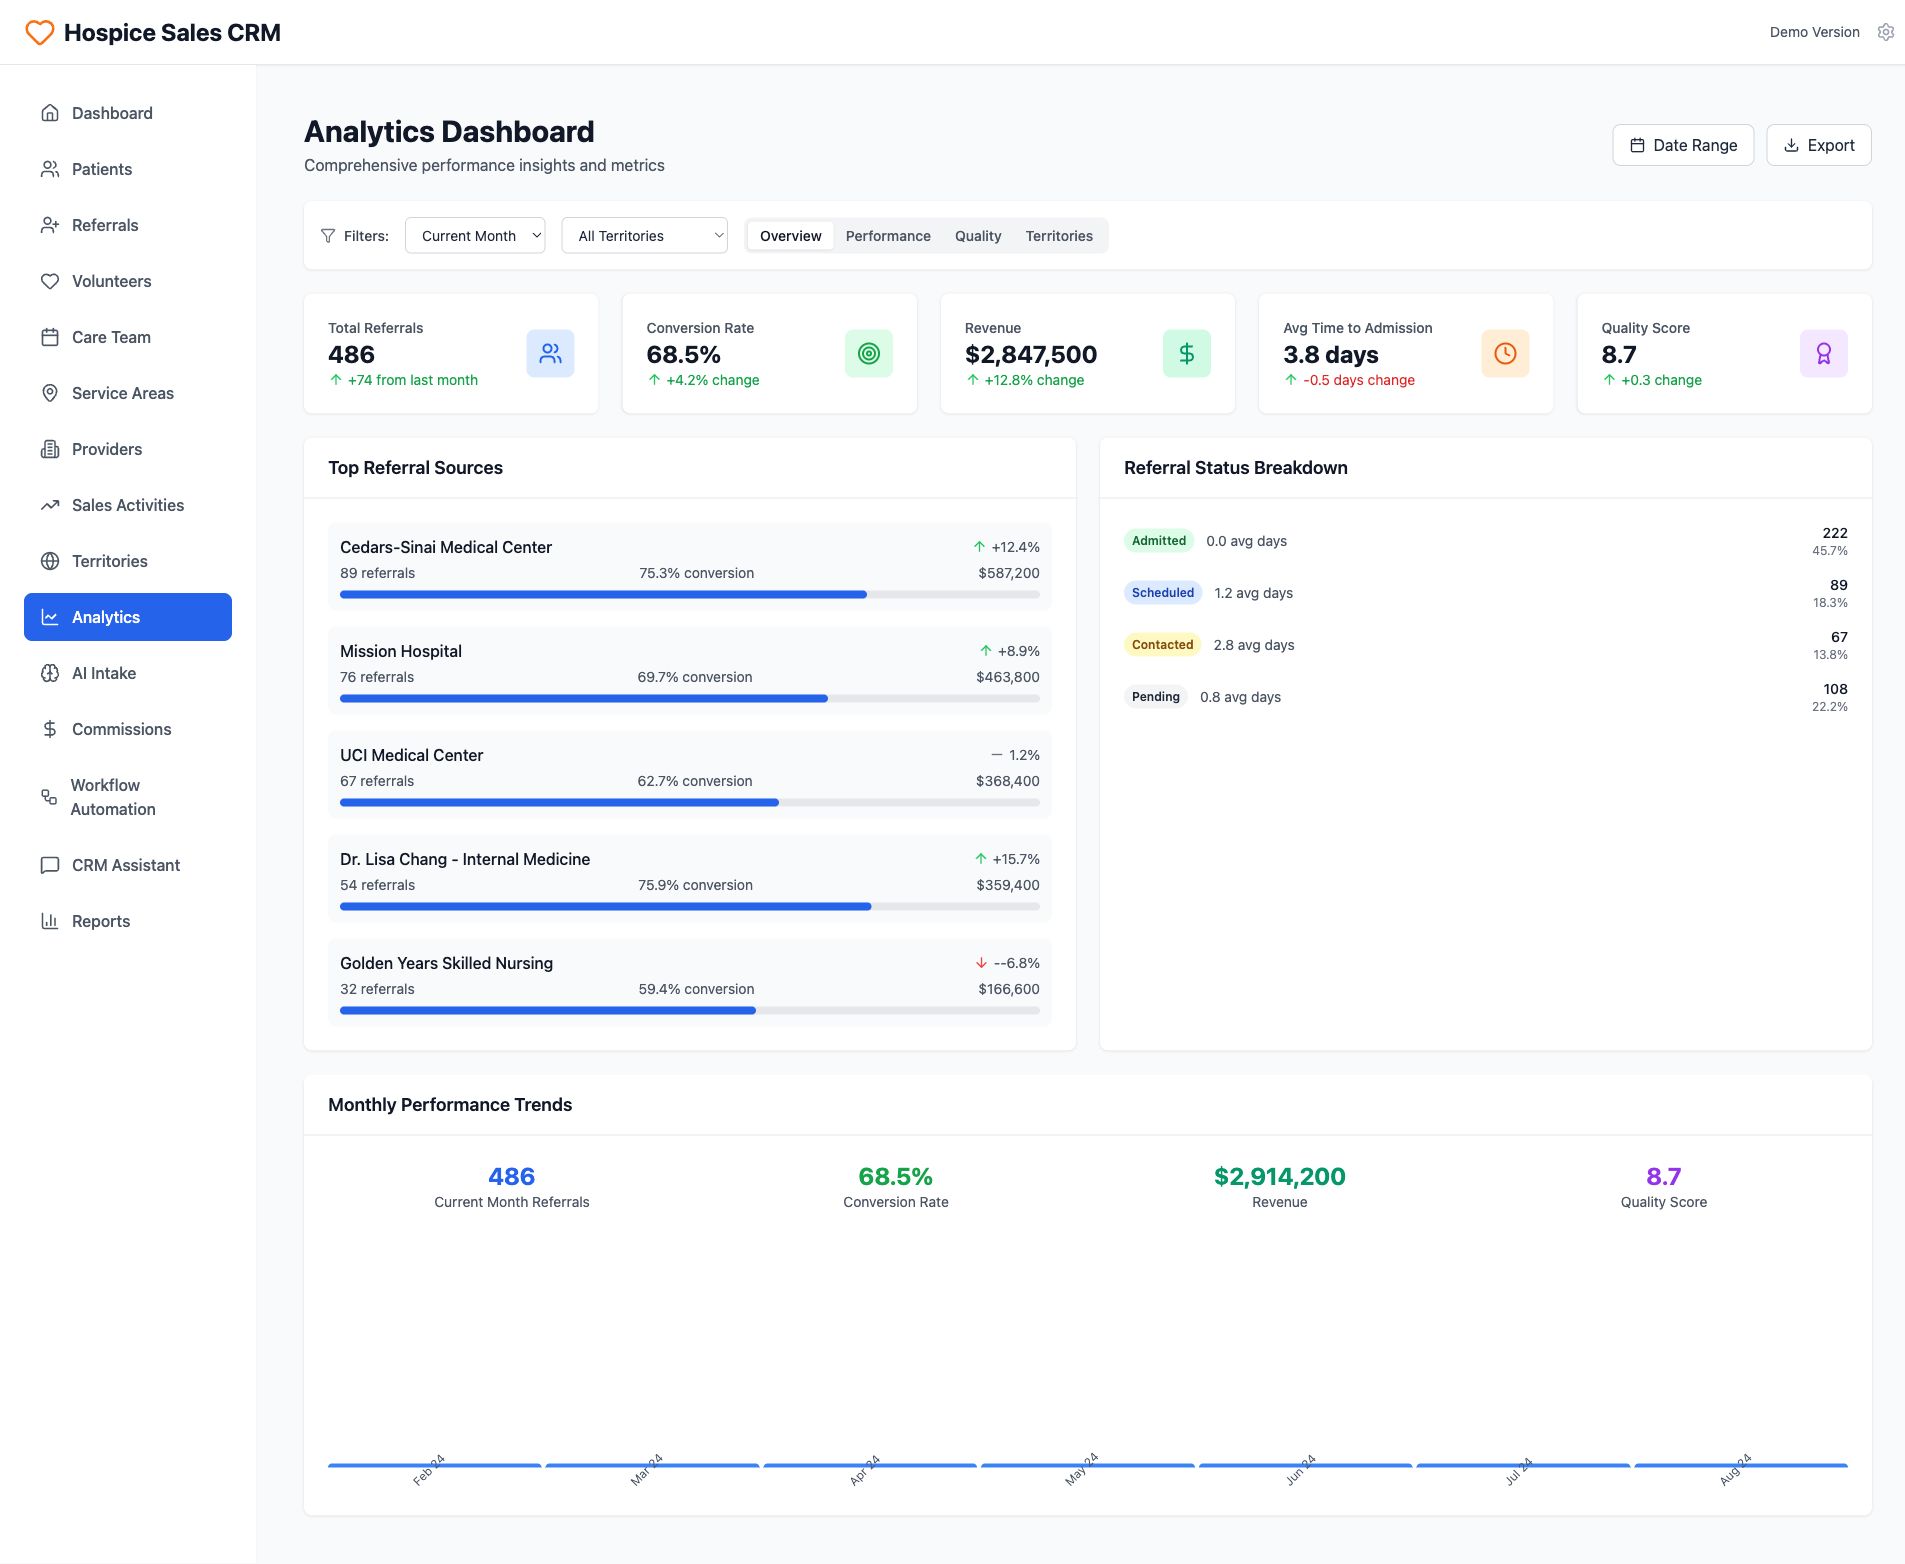Viewport: 1905px width, 1564px height.
Task: Click the Avg Time clock icon
Action: [x=1505, y=353]
